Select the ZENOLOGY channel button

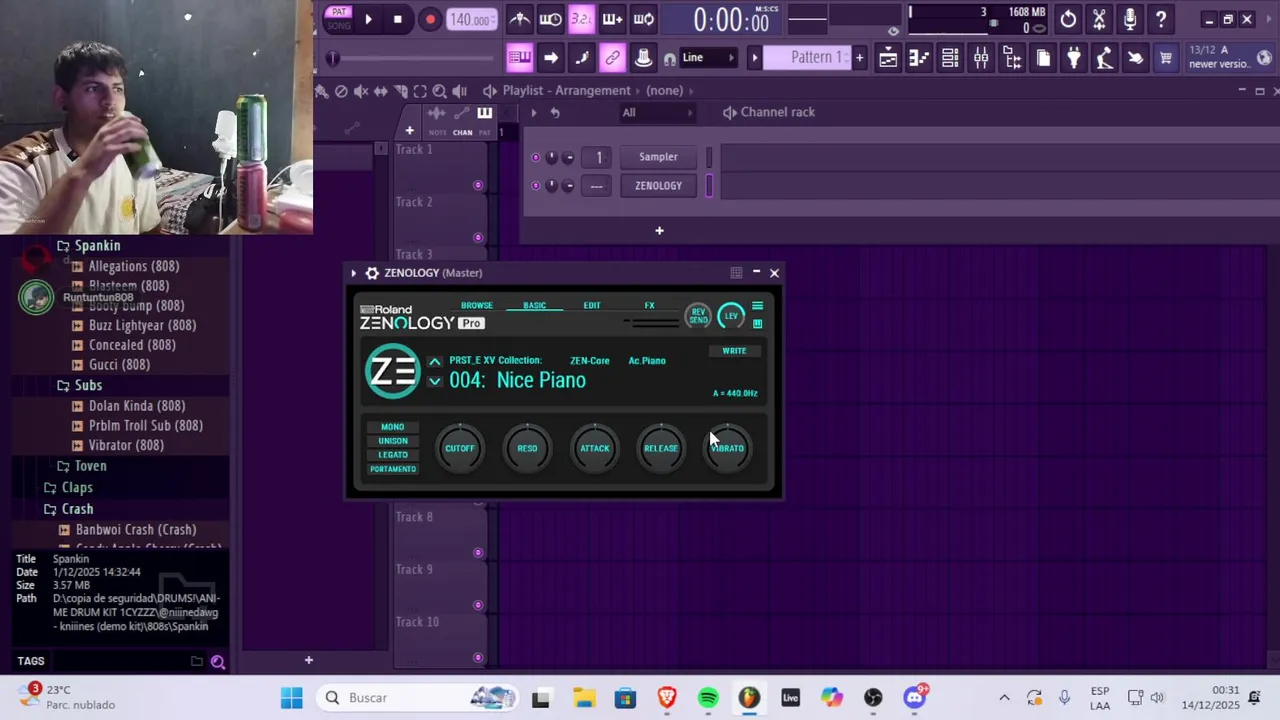658,186
